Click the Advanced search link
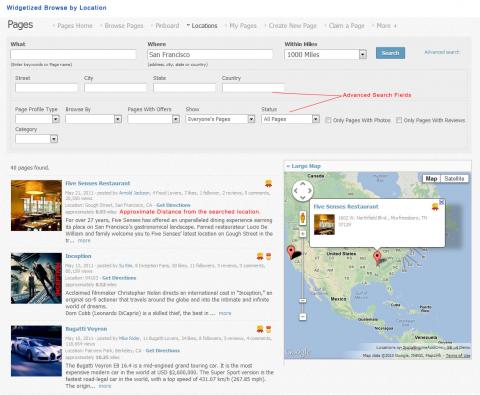 442,52
